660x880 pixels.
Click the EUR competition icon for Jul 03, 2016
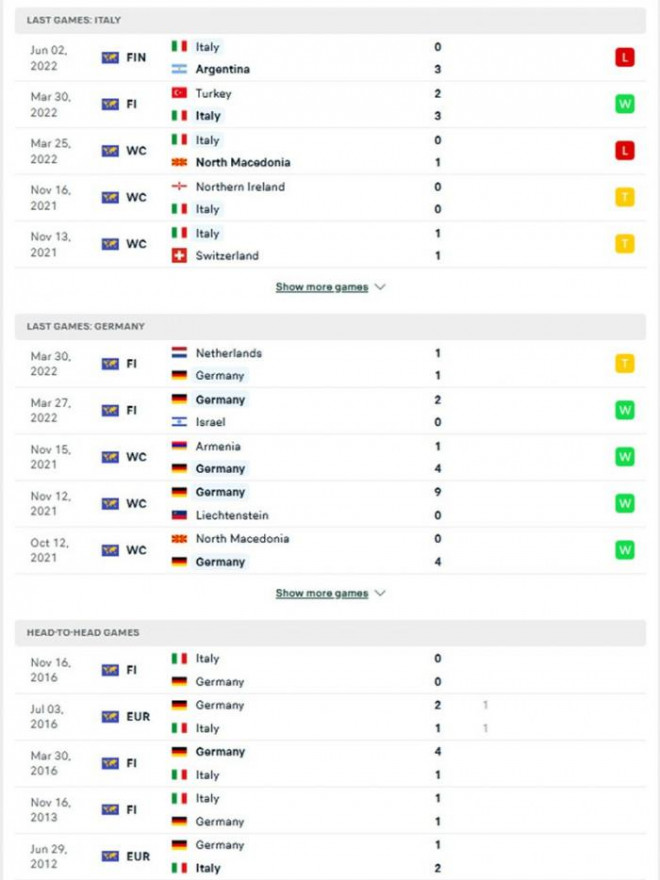click(110, 717)
